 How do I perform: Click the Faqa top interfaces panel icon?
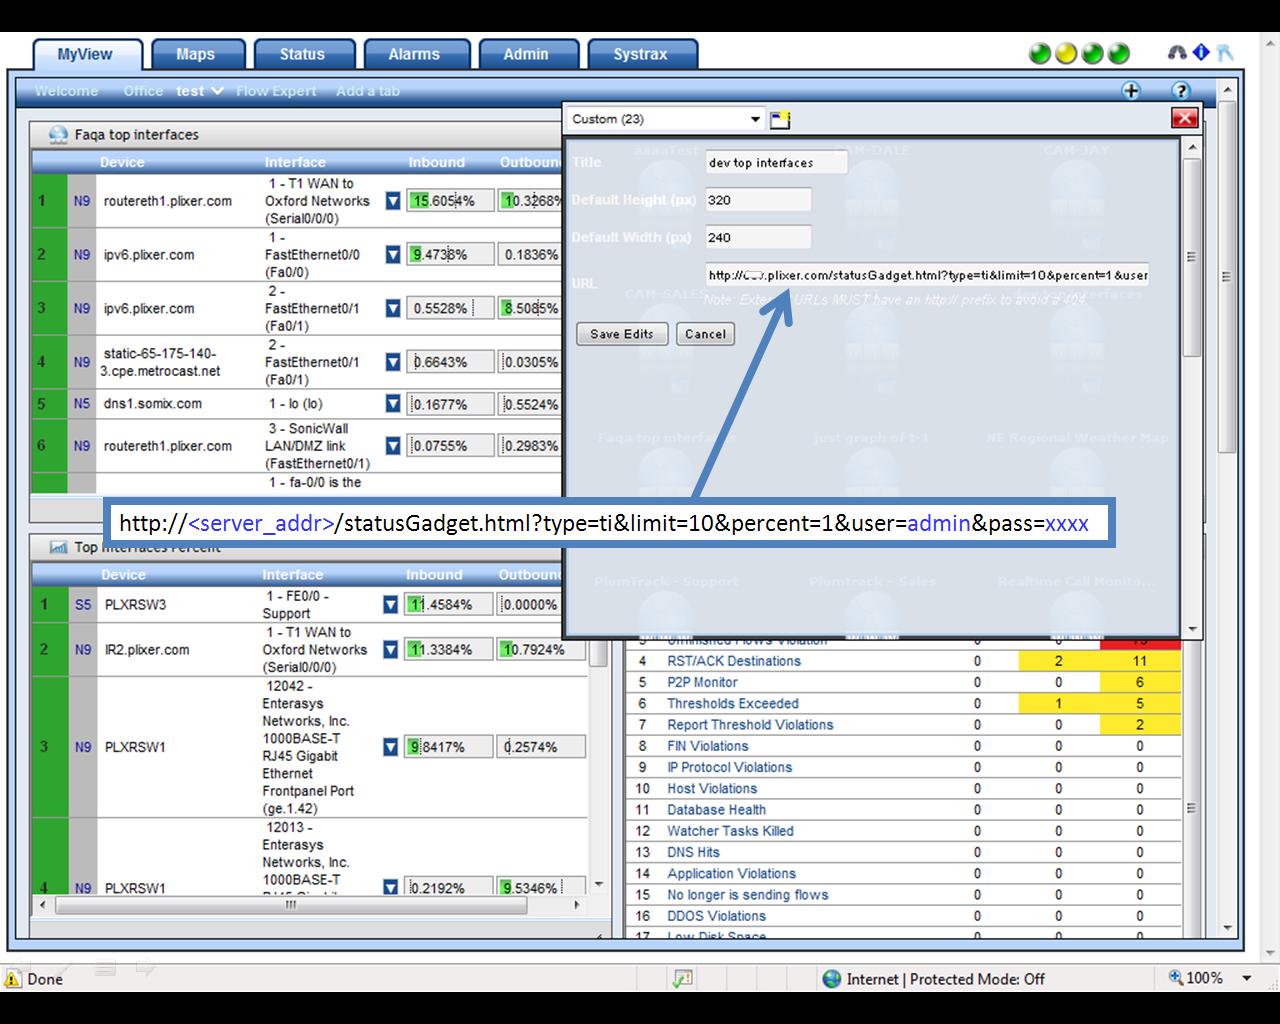(x=58, y=134)
